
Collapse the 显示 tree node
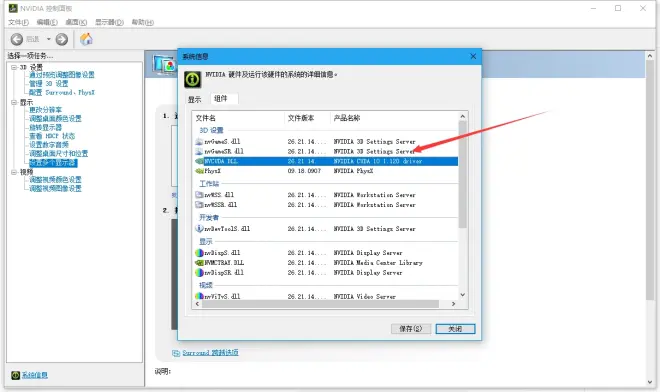pyautogui.click(x=14, y=102)
